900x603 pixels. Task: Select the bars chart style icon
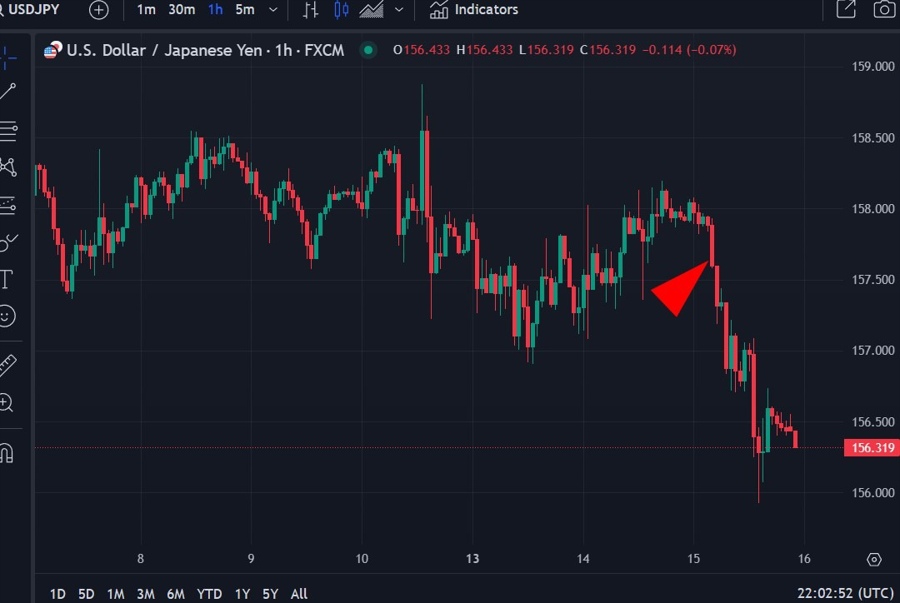(x=311, y=10)
